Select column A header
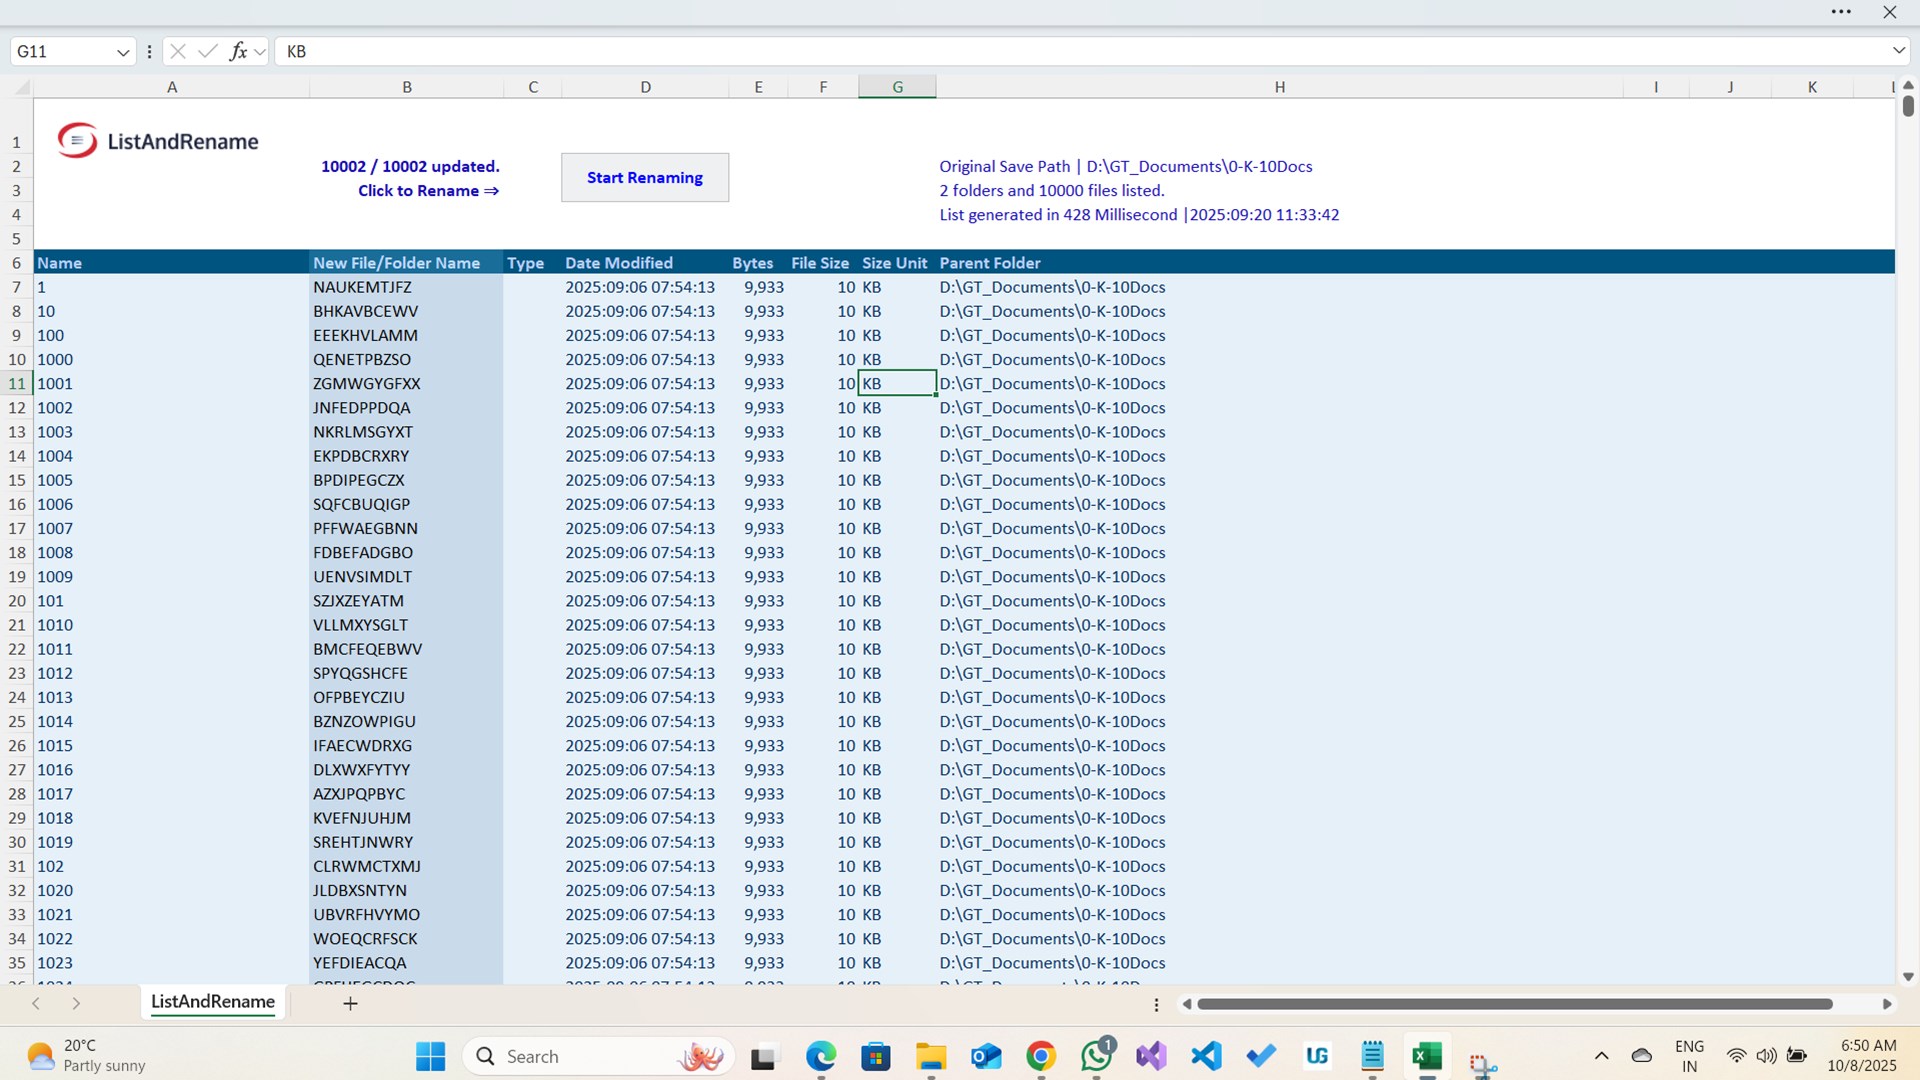This screenshot has width=1920, height=1080. click(172, 88)
